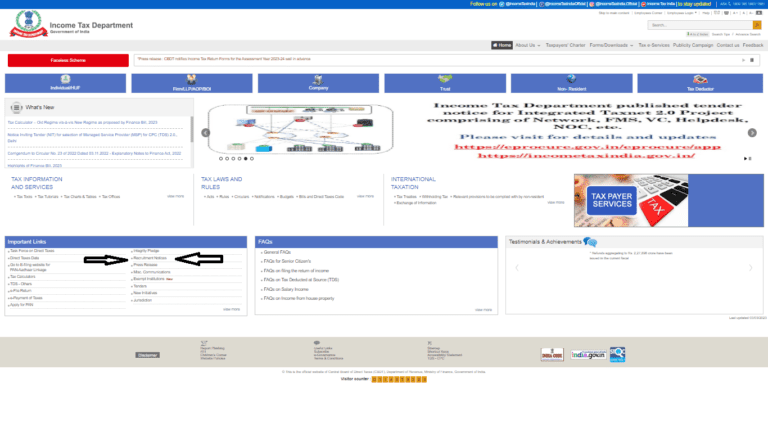768x432 pixels.
Task: Open the Apply for PAN link
Action: point(22,305)
